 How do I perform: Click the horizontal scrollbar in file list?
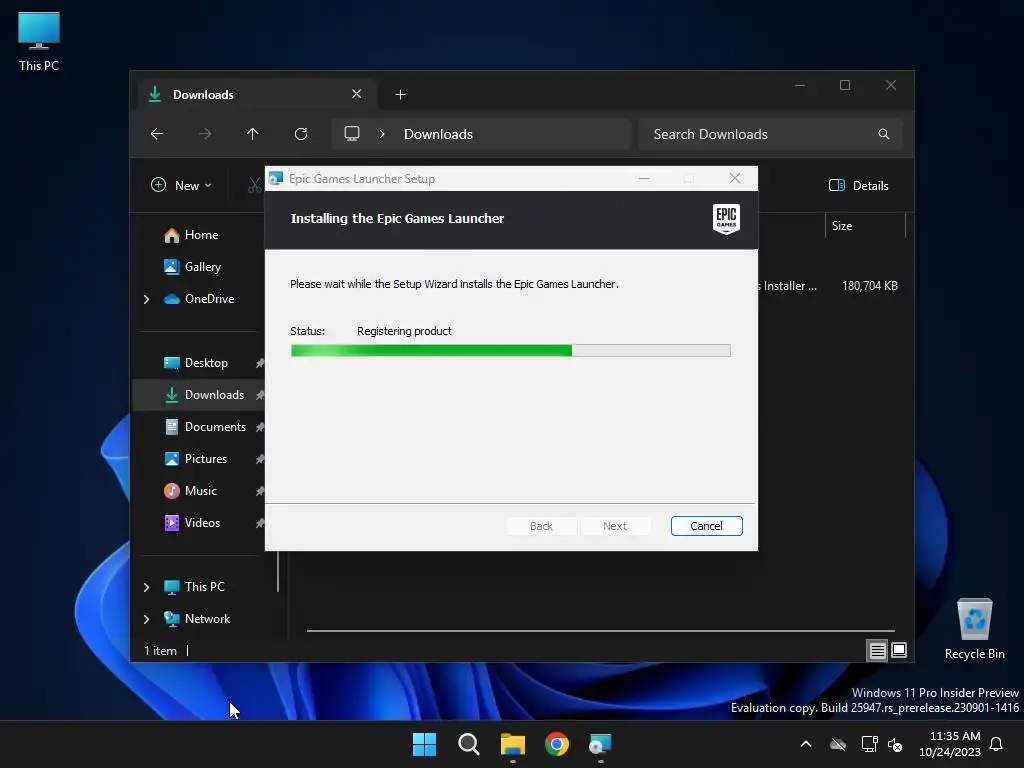pyautogui.click(x=601, y=631)
